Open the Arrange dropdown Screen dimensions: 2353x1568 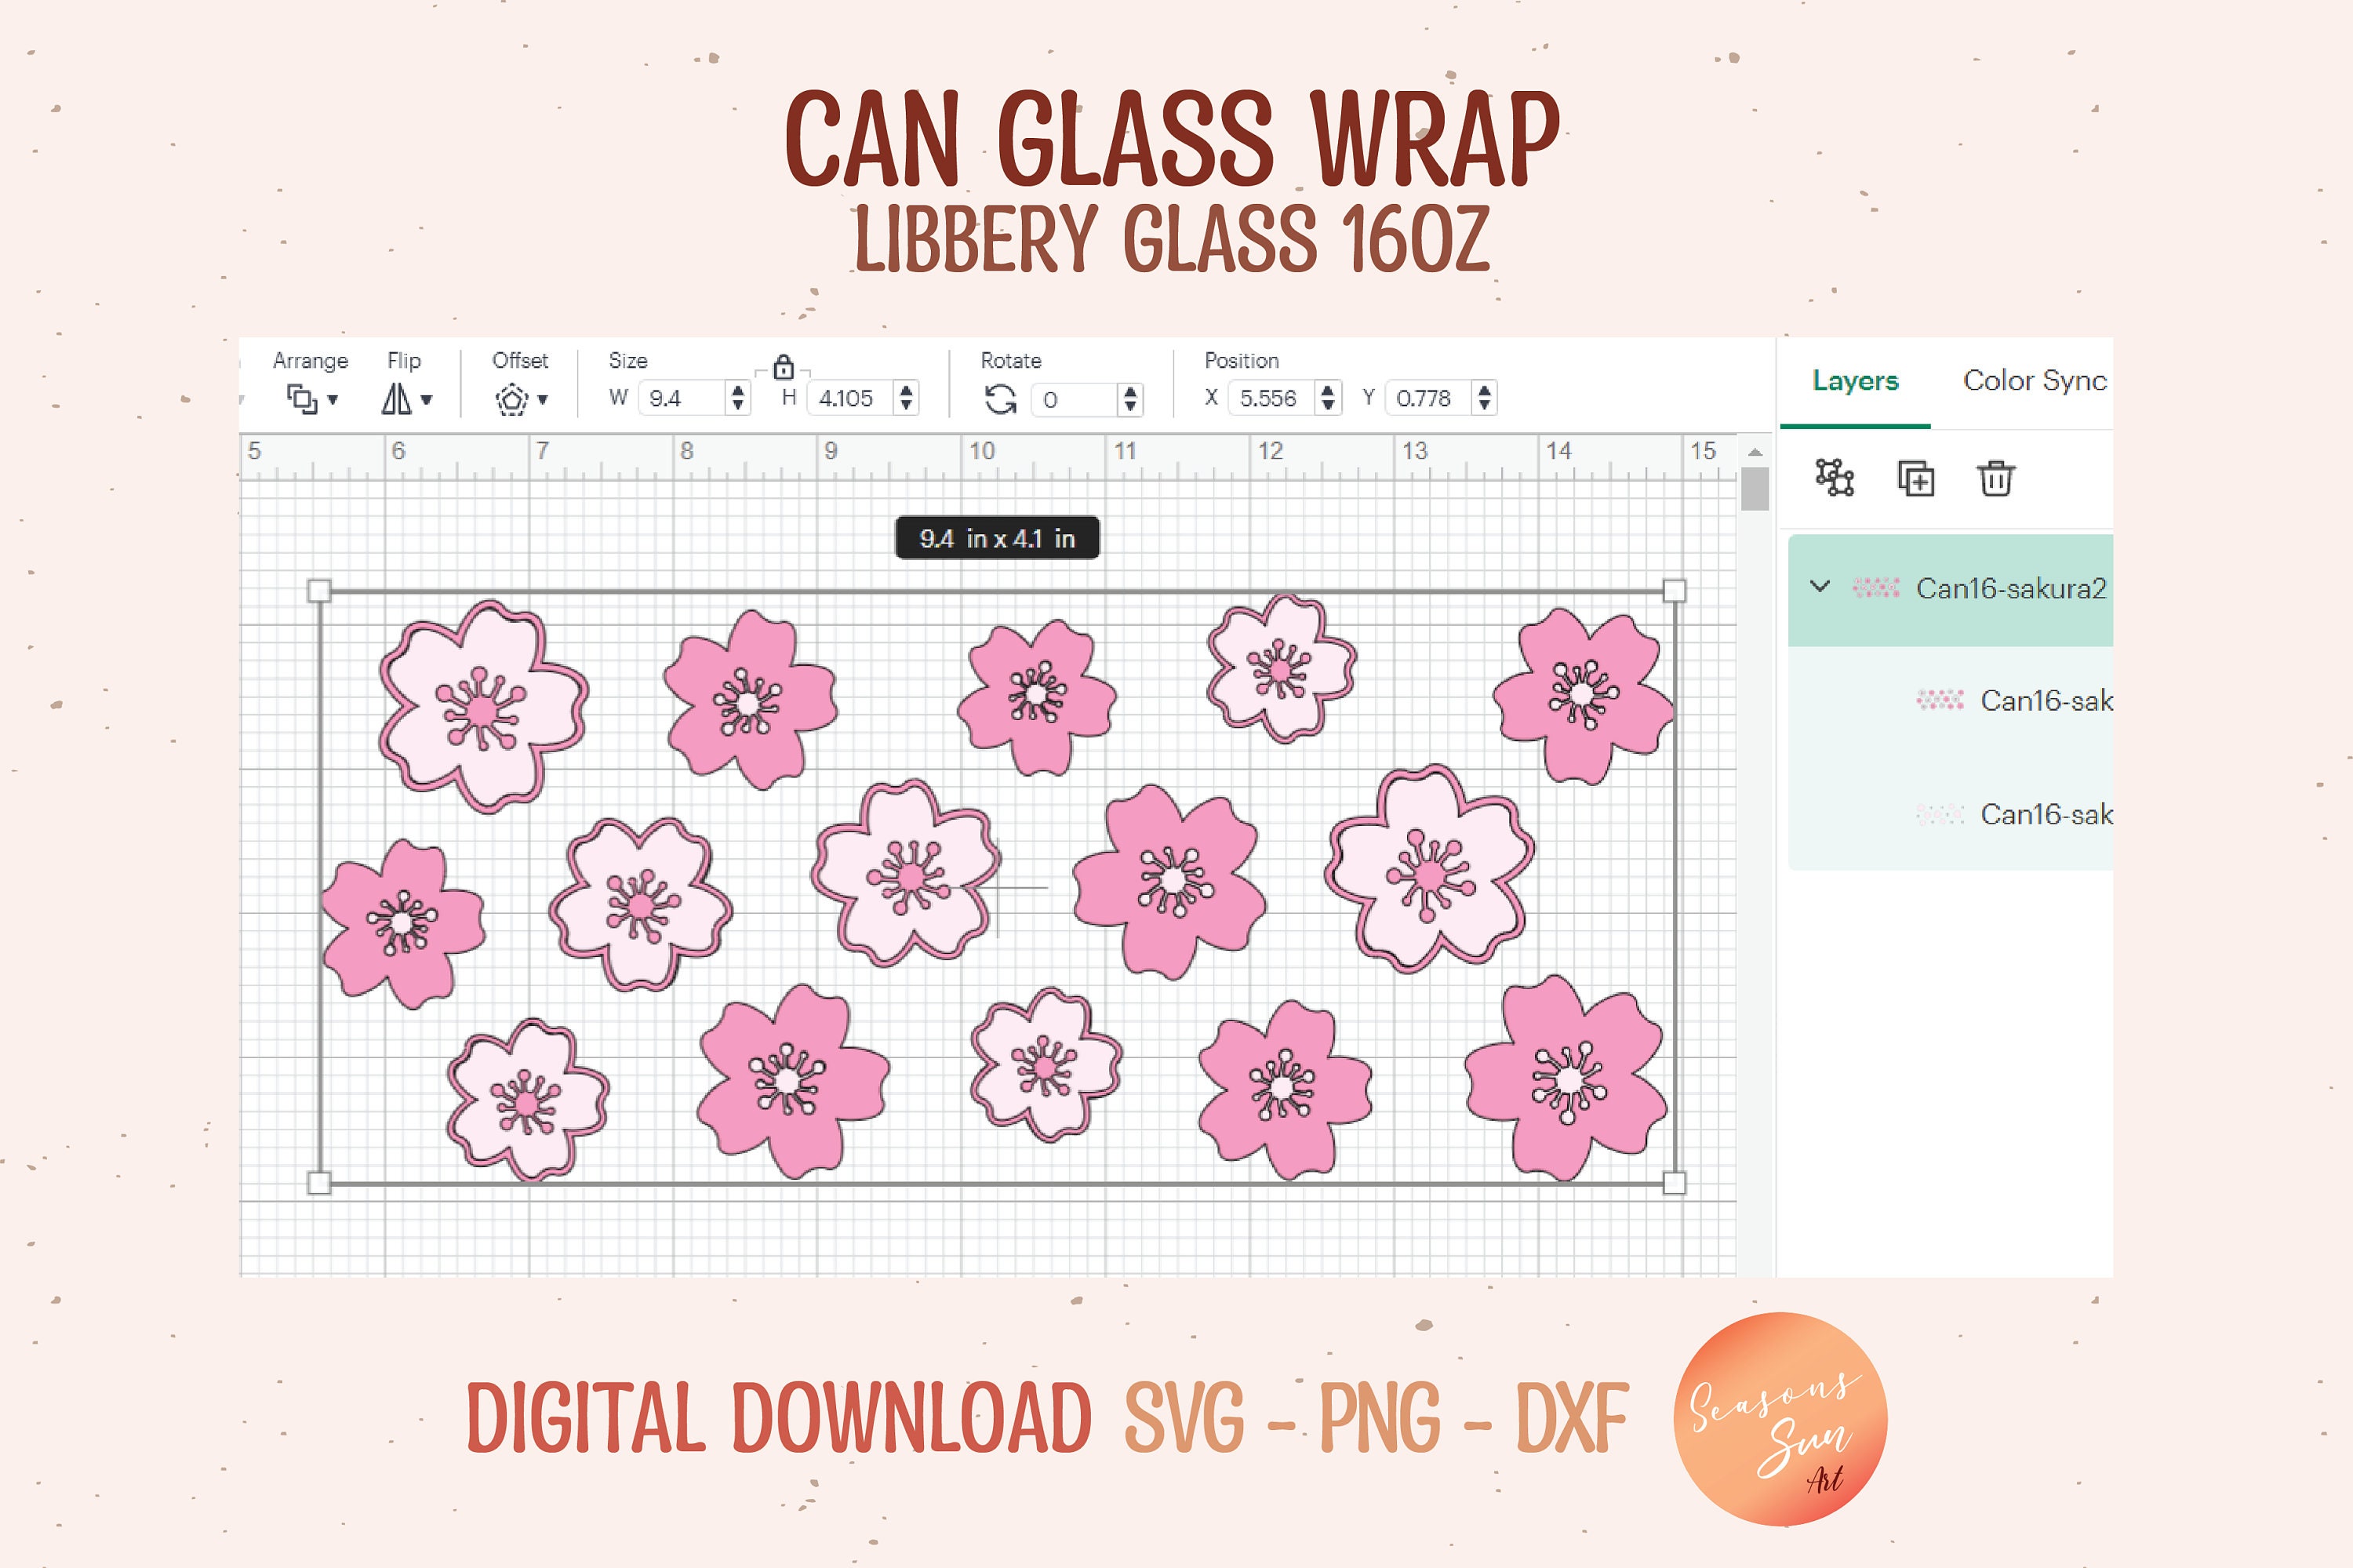[312, 399]
